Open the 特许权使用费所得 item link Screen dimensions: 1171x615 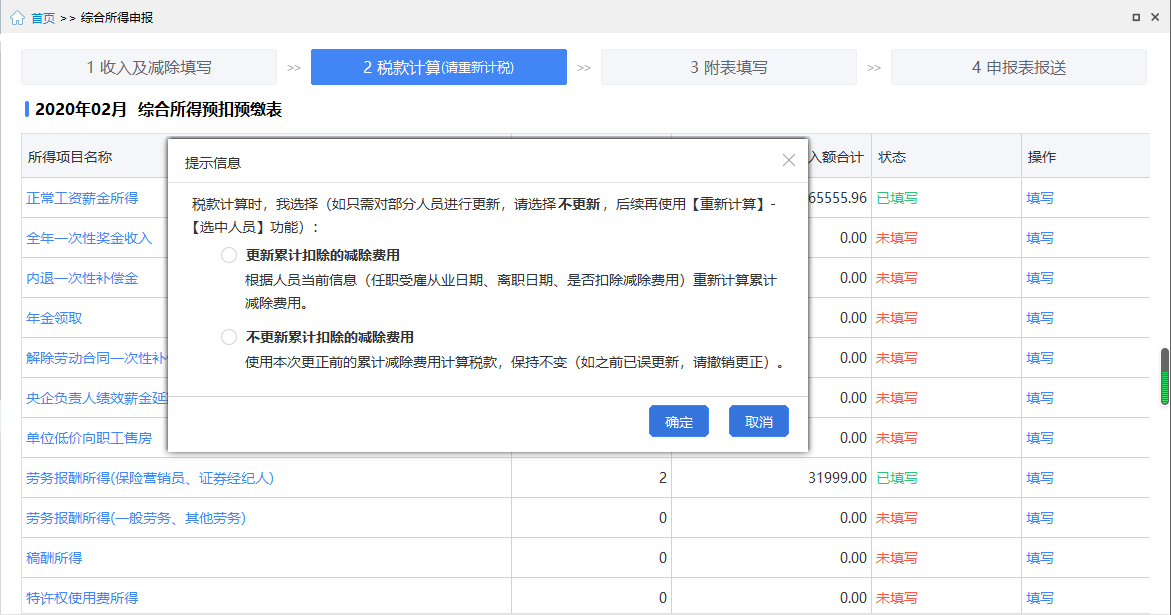point(82,598)
